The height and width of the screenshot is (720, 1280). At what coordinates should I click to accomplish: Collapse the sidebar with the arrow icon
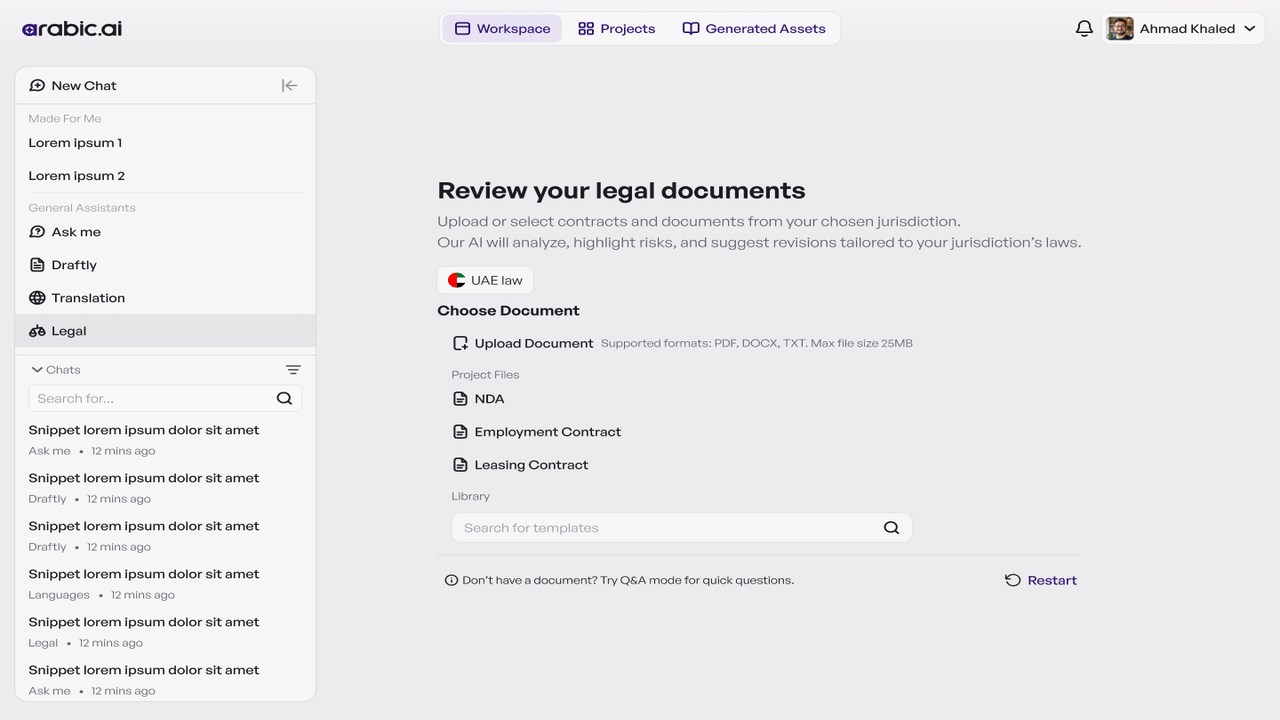pos(289,86)
